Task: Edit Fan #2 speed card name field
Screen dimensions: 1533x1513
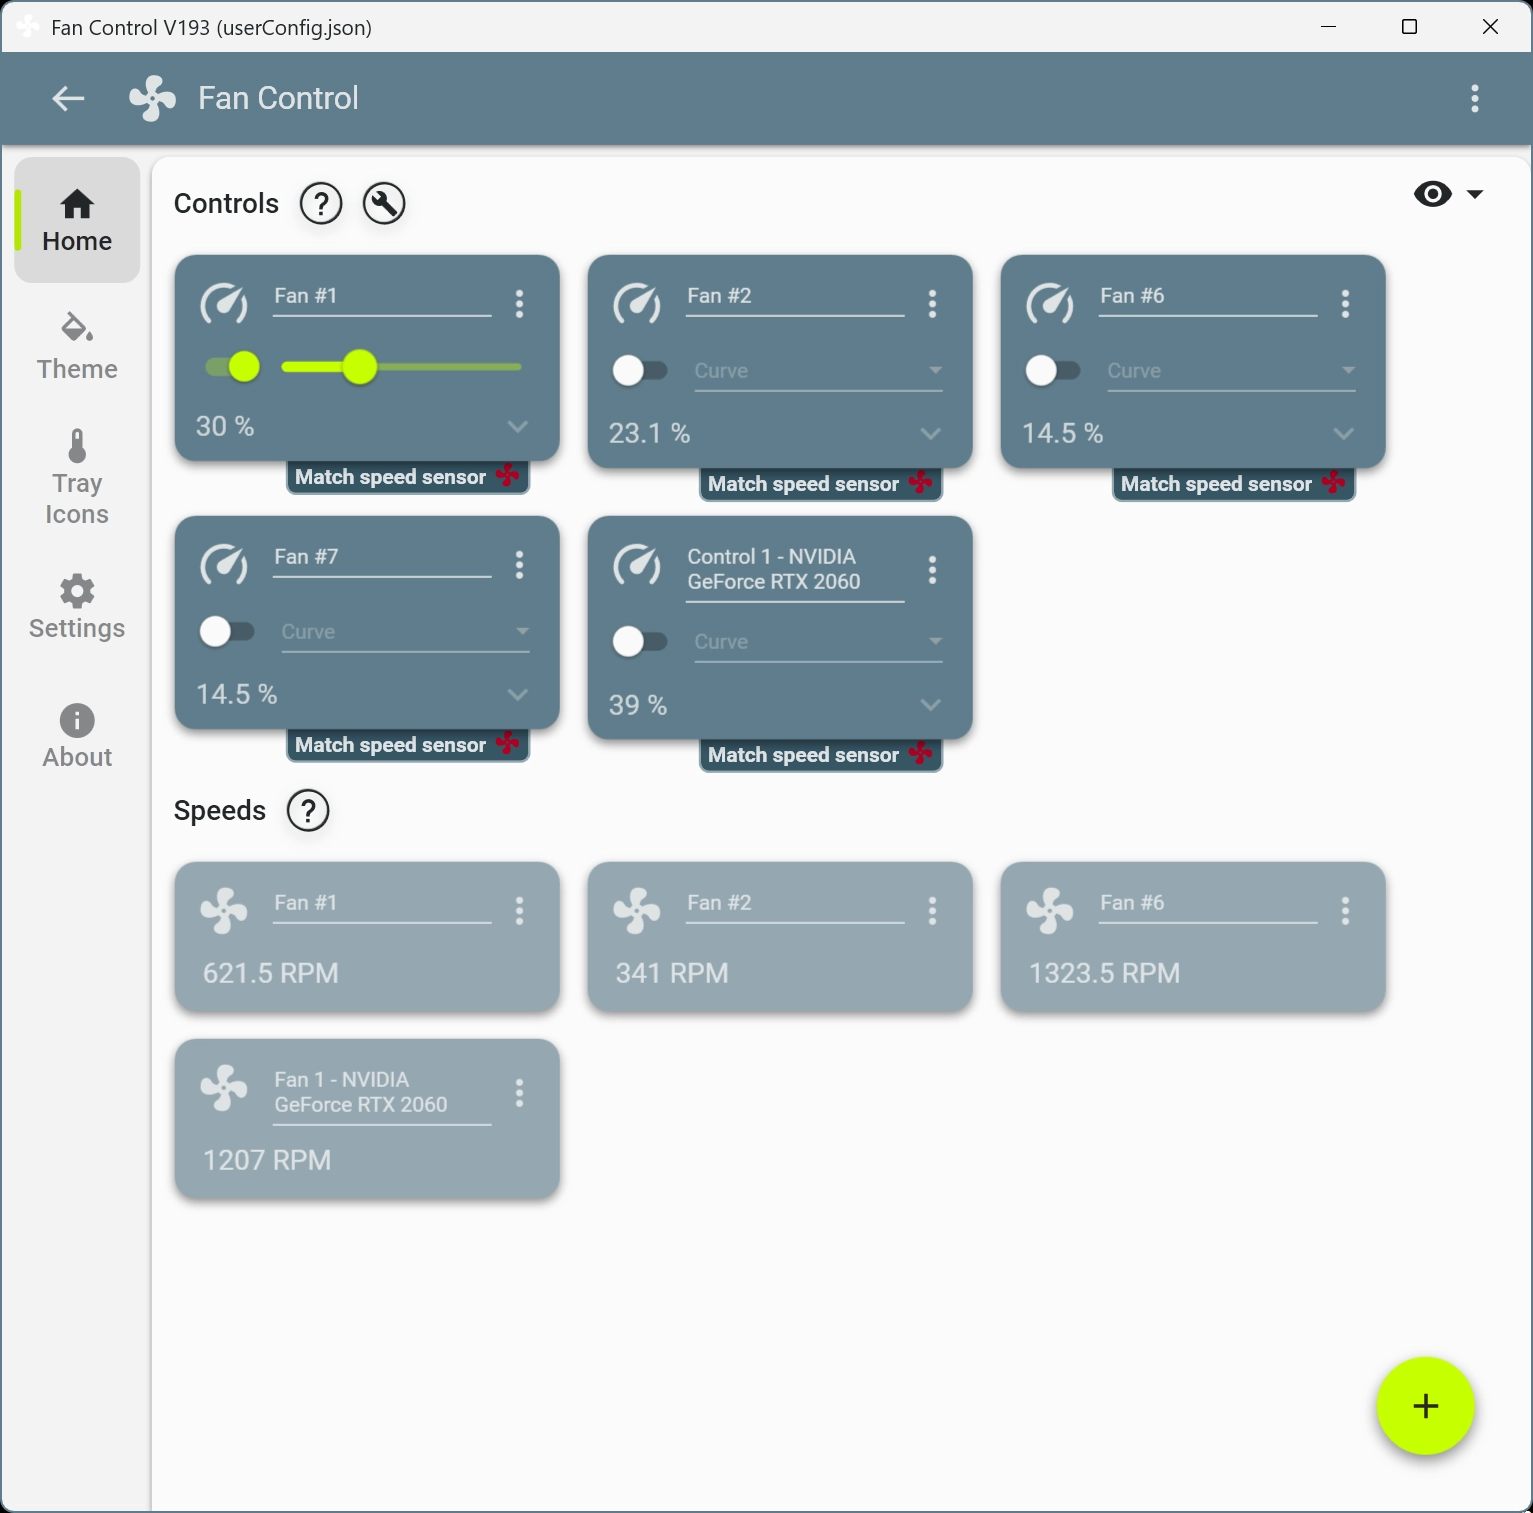Action: [795, 905]
